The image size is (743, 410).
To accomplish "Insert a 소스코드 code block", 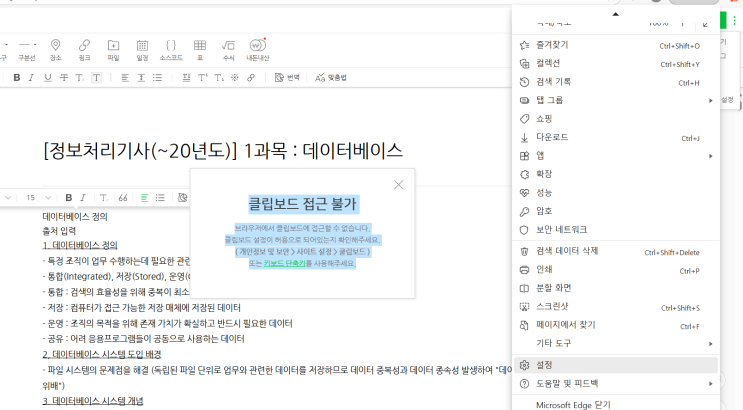I will (x=171, y=50).
